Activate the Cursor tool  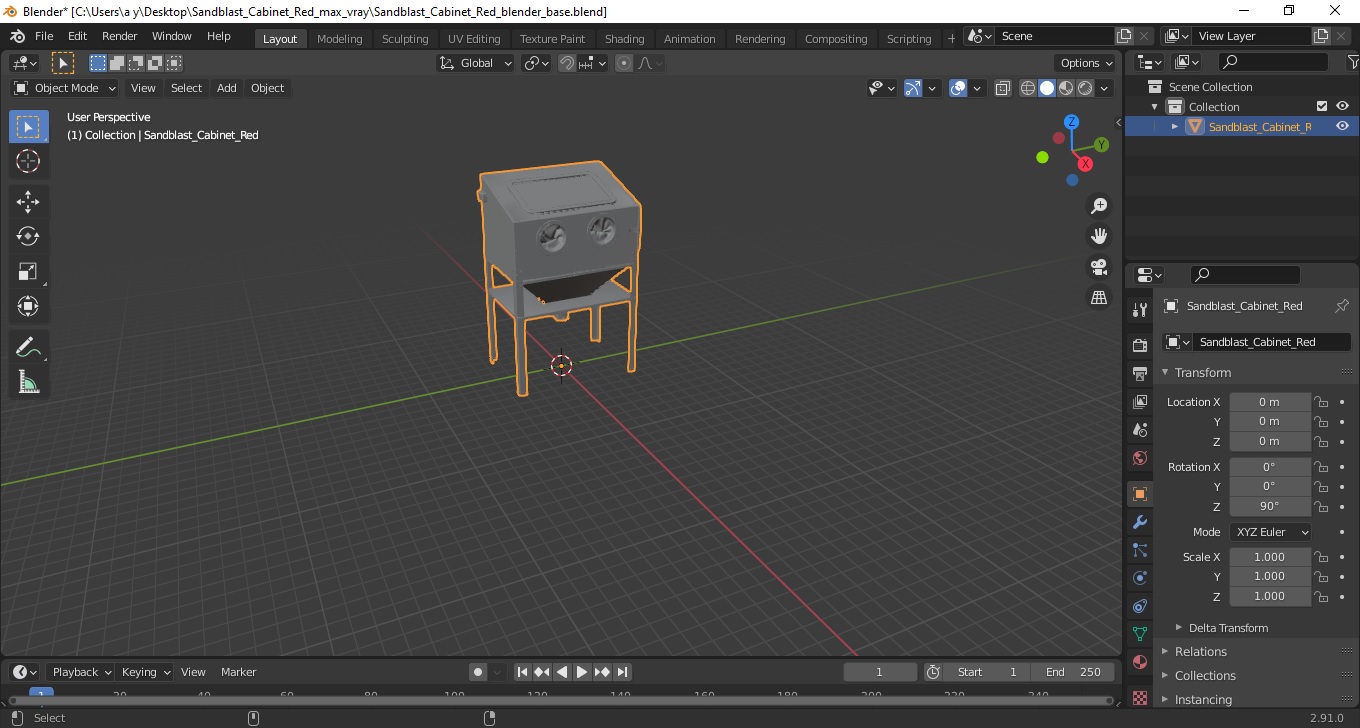(x=28, y=161)
